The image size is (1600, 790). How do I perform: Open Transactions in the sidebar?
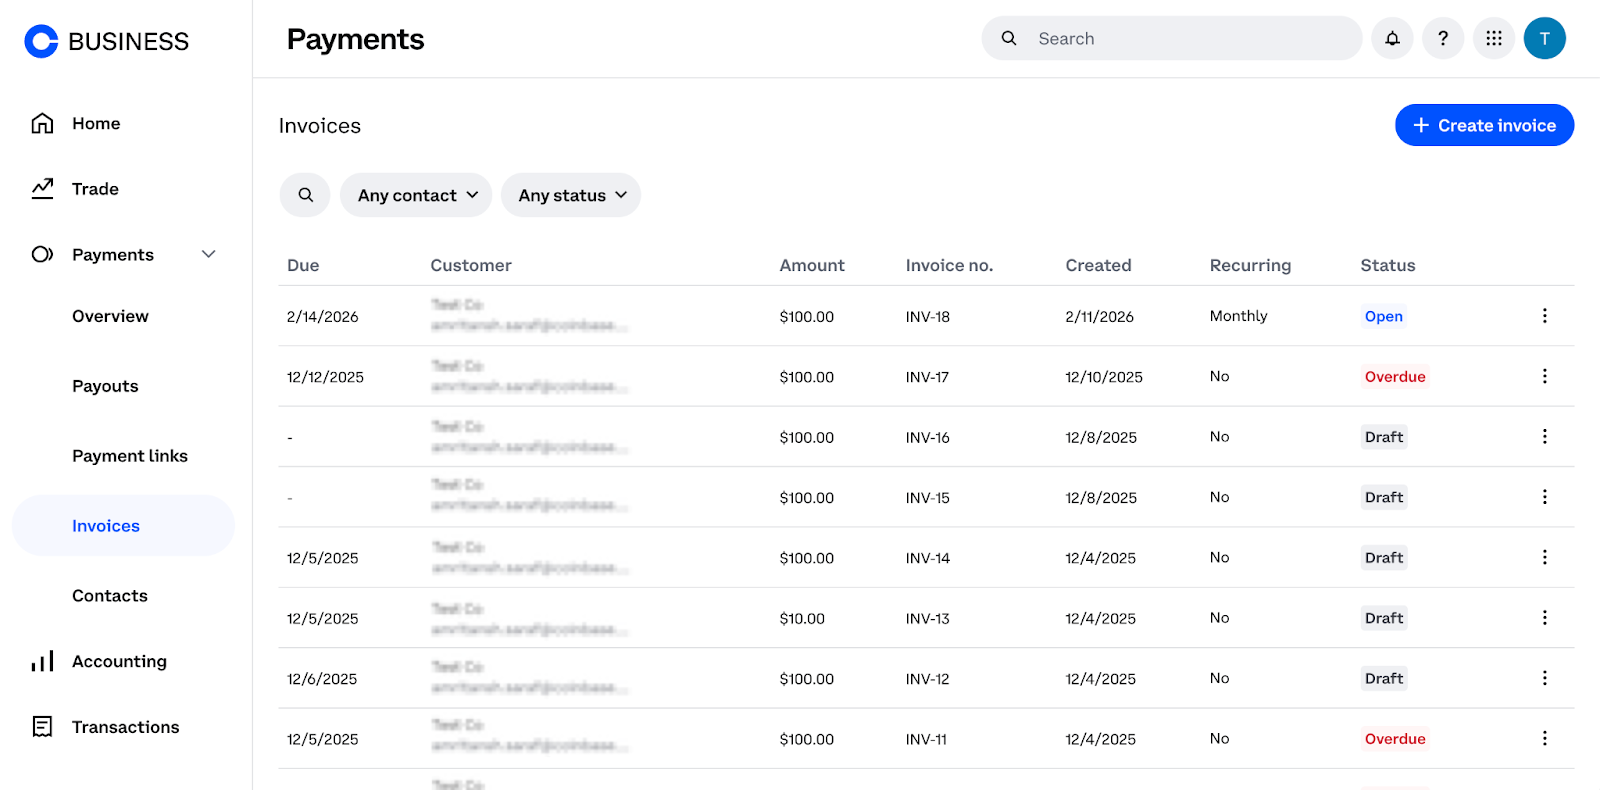click(126, 727)
